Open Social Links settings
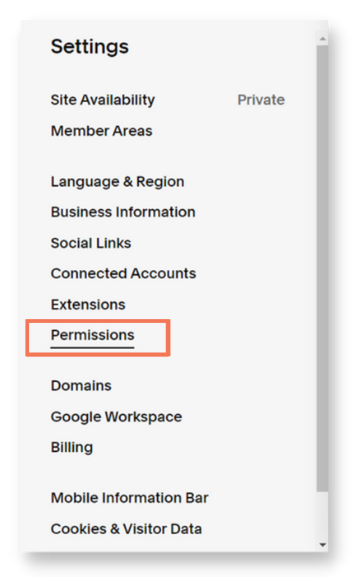The width and height of the screenshot is (360, 577). point(91,243)
